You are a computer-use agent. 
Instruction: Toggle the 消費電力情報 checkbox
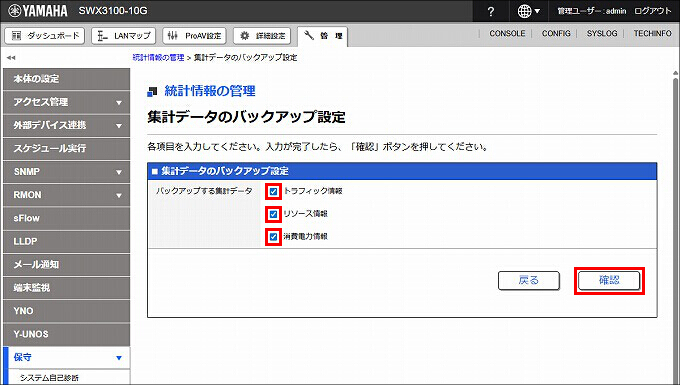tap(273, 237)
